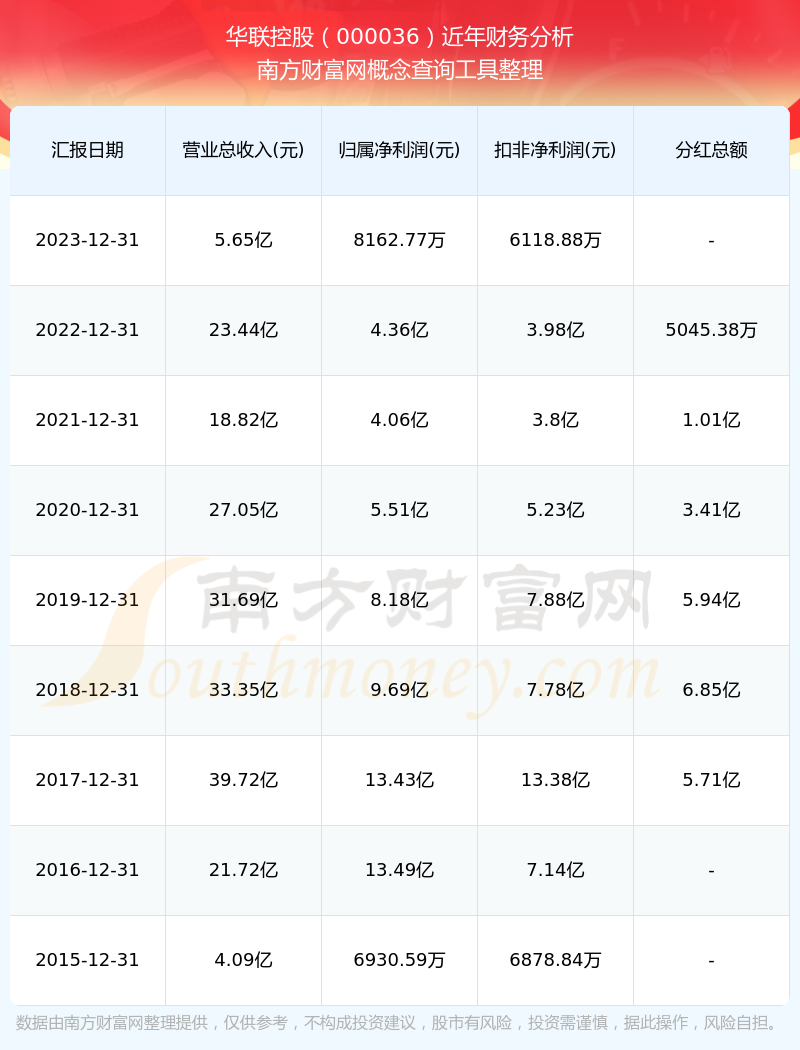The height and width of the screenshot is (1050, 800).
Task: Select the 27.05亿 revenue cell
Action: coord(244,510)
